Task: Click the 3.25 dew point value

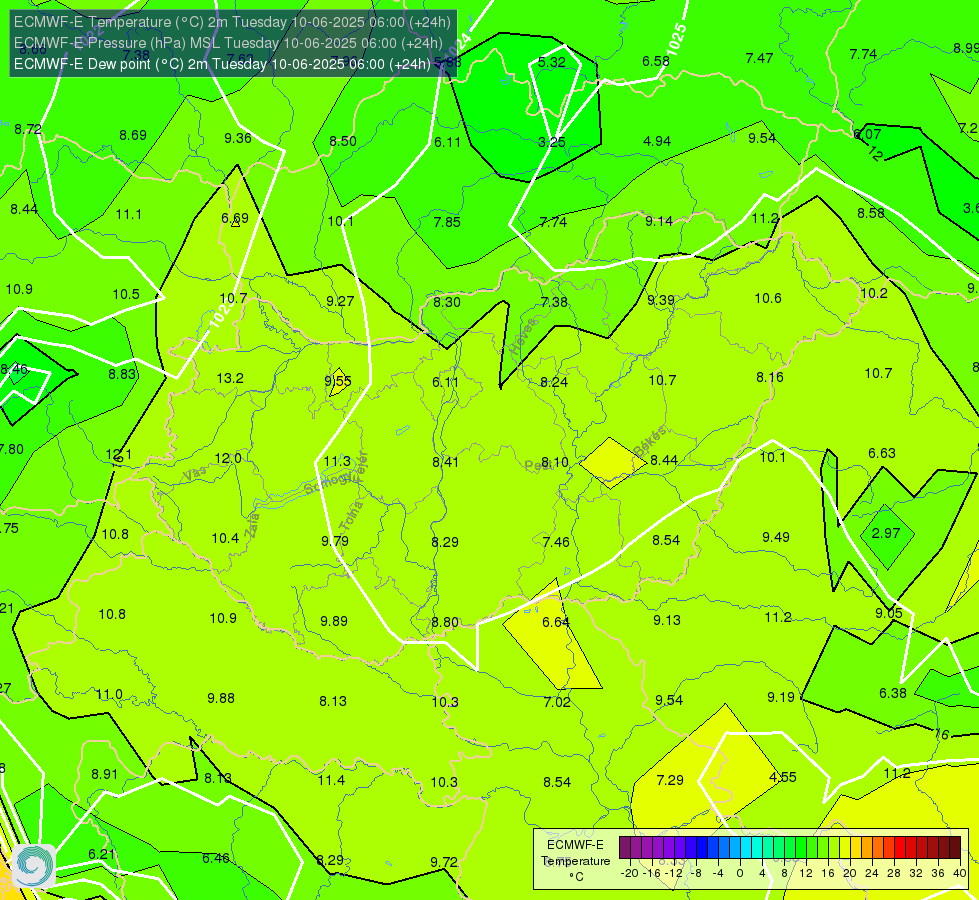Action: [552, 142]
